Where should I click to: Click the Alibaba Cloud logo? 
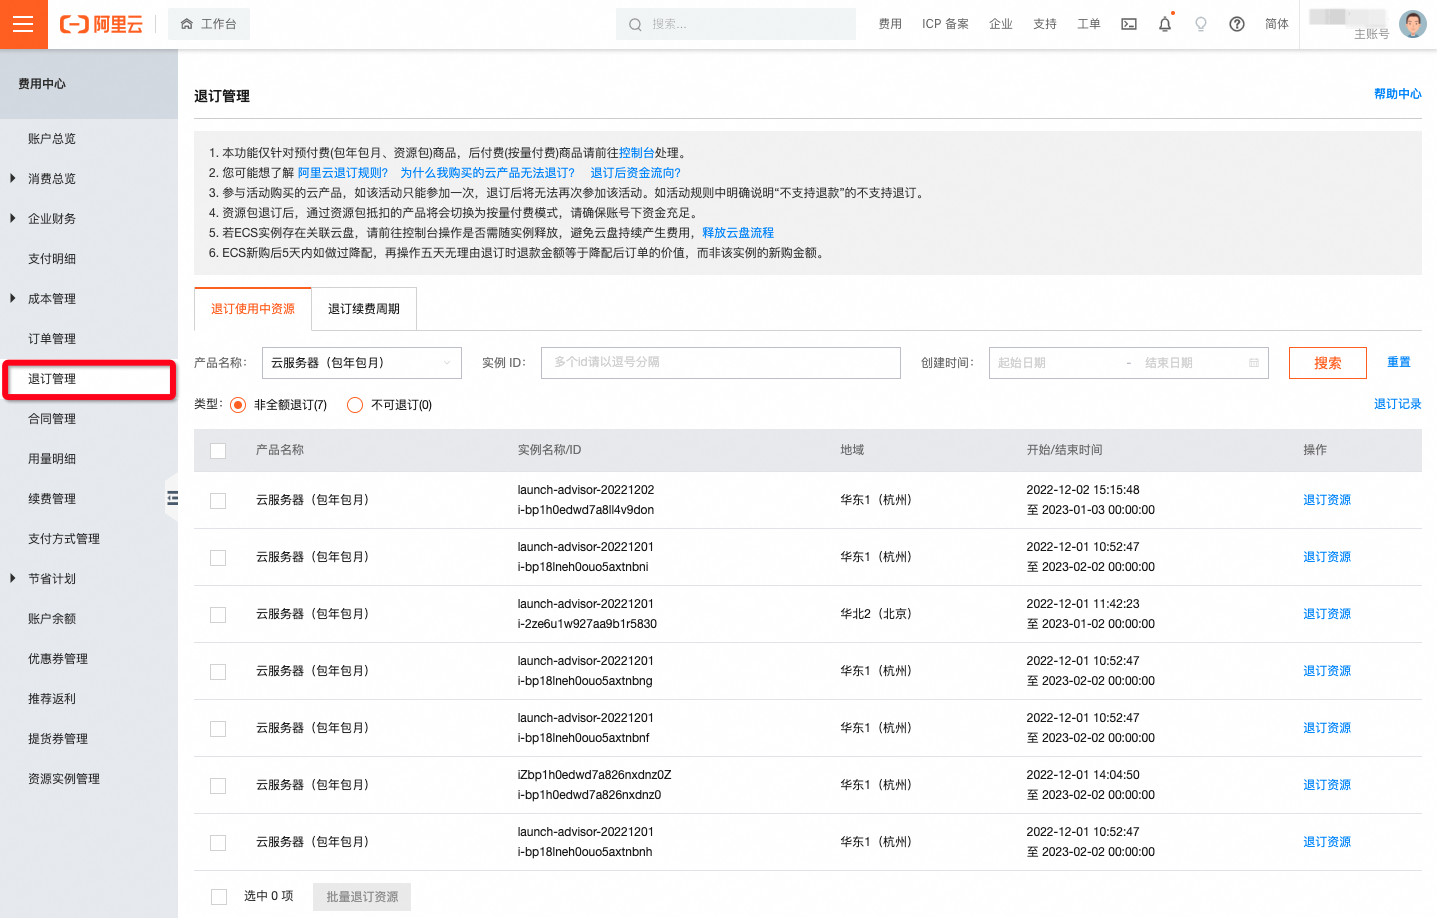click(x=101, y=24)
